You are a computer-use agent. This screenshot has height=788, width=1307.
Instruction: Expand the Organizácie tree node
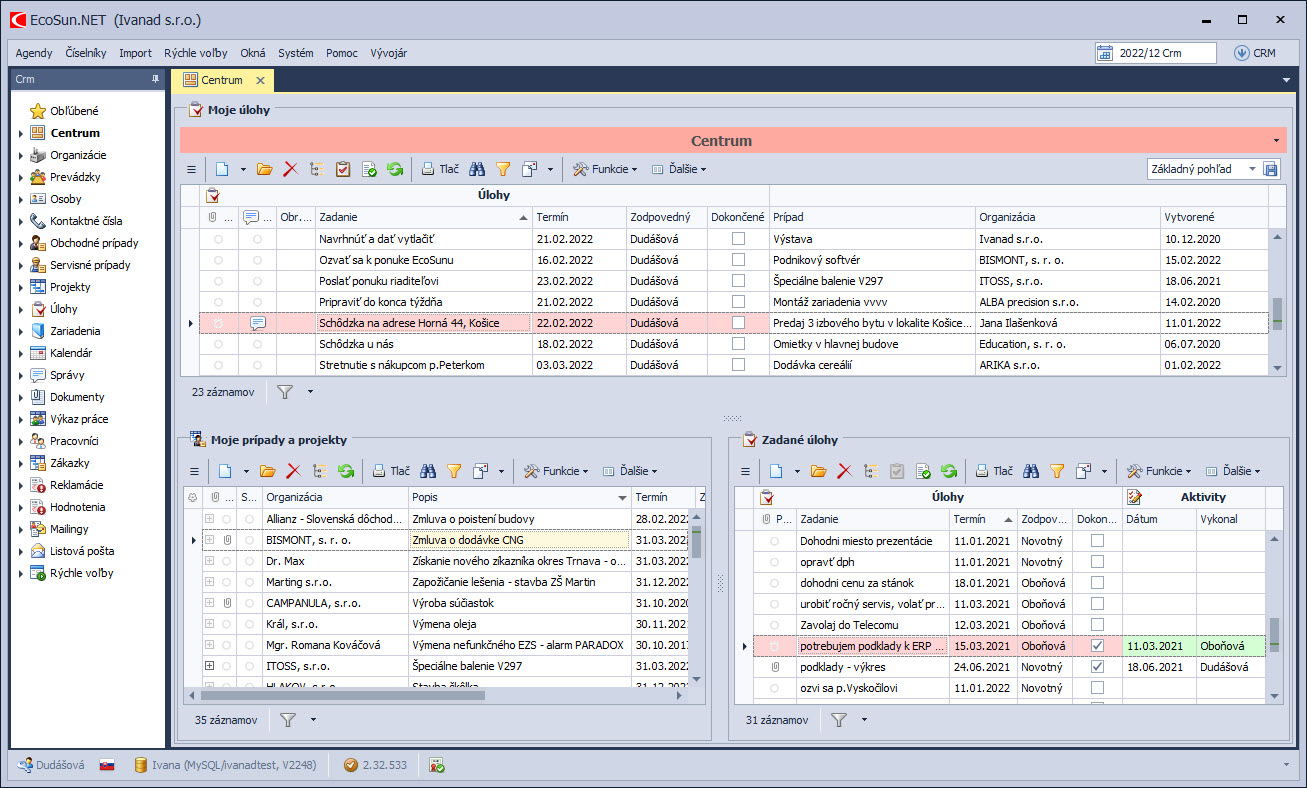(21, 155)
